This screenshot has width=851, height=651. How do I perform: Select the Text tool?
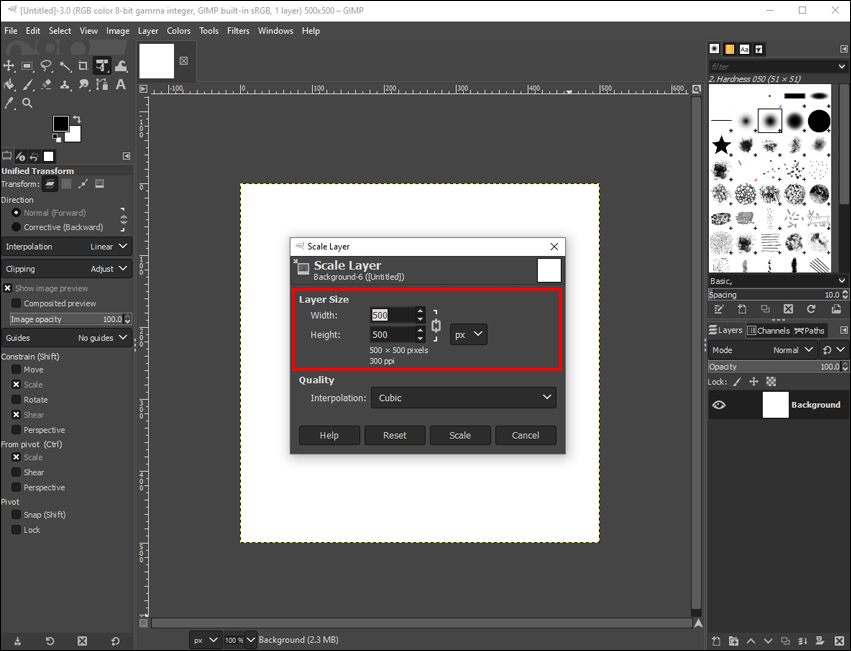click(x=120, y=85)
